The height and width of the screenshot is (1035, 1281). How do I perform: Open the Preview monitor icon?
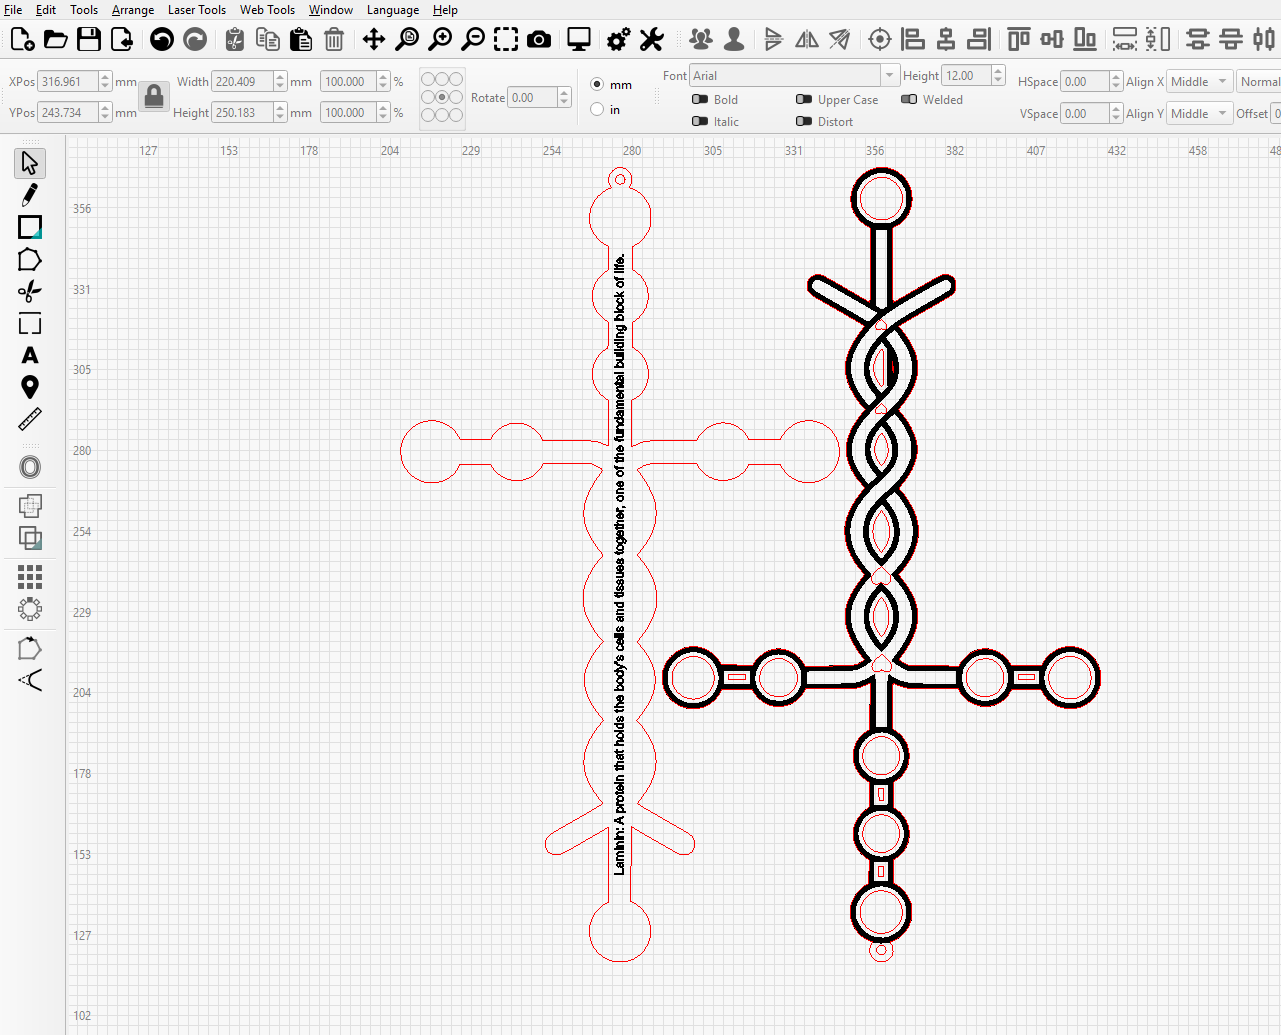[579, 39]
